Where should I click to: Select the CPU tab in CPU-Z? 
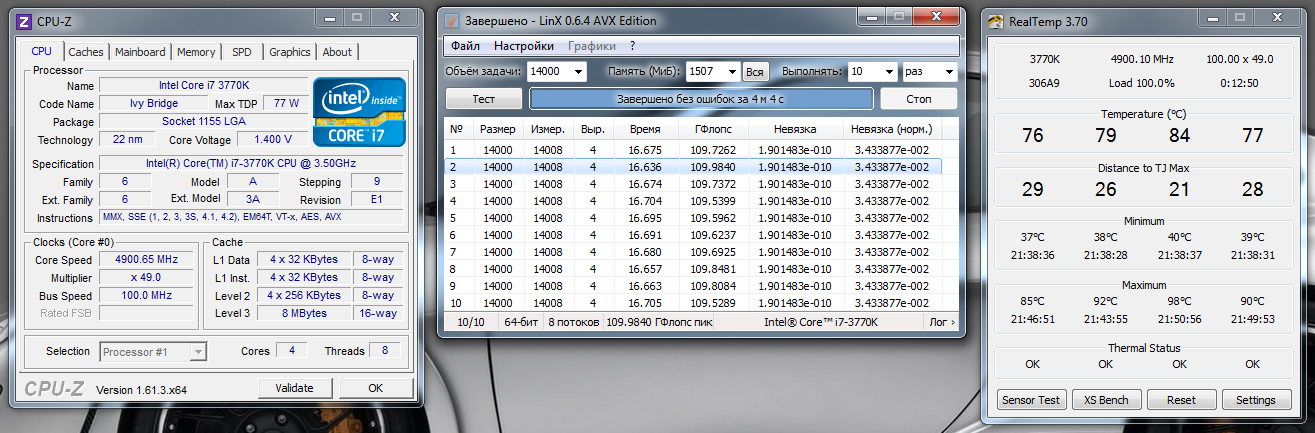point(42,51)
